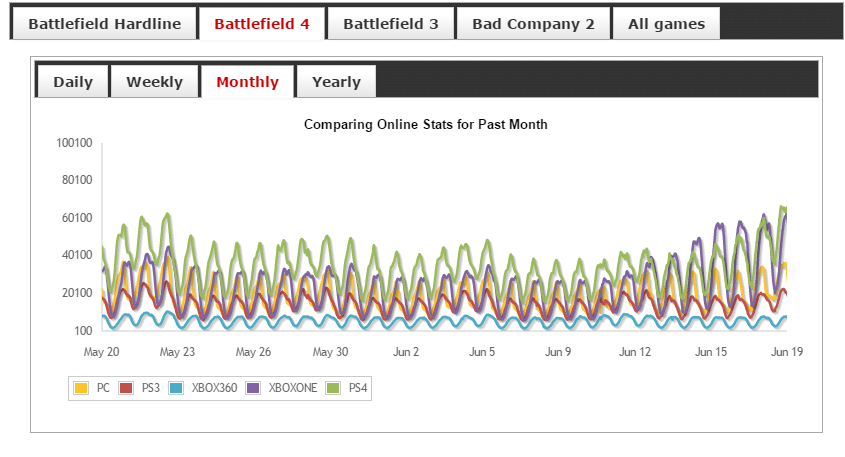The height and width of the screenshot is (457, 845).
Task: Toggle the PC series legend label
Action: pos(103,387)
